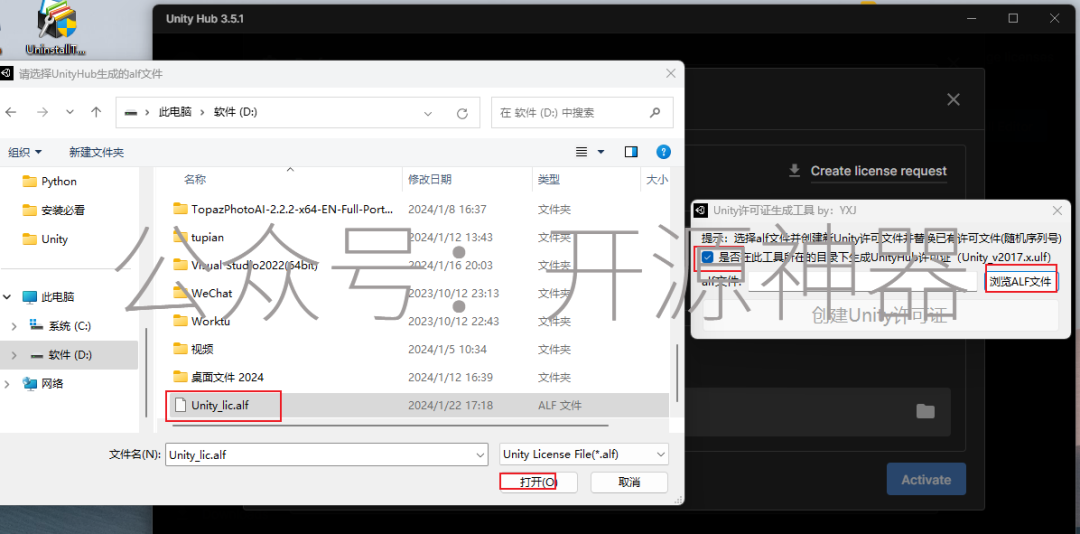Expand 软件 (D:) drive node
The image size is (1080, 534).
pyautogui.click(x=14, y=355)
